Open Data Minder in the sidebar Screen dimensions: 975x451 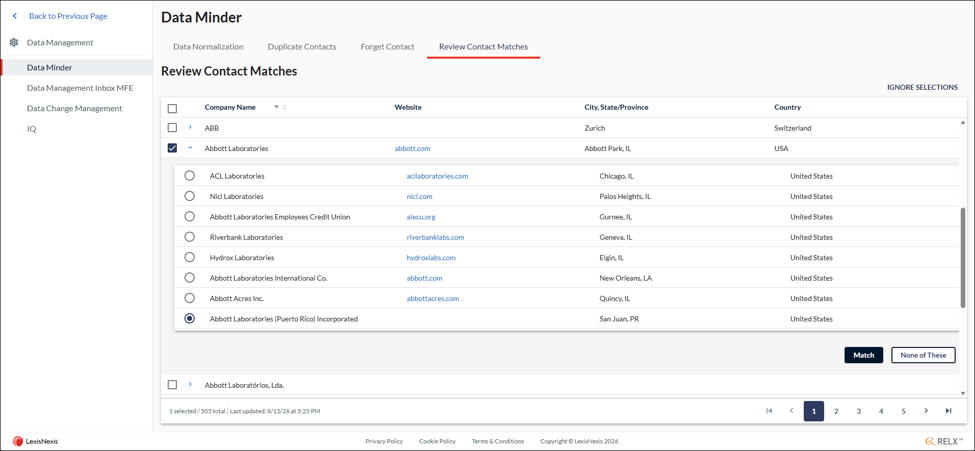coord(76,67)
